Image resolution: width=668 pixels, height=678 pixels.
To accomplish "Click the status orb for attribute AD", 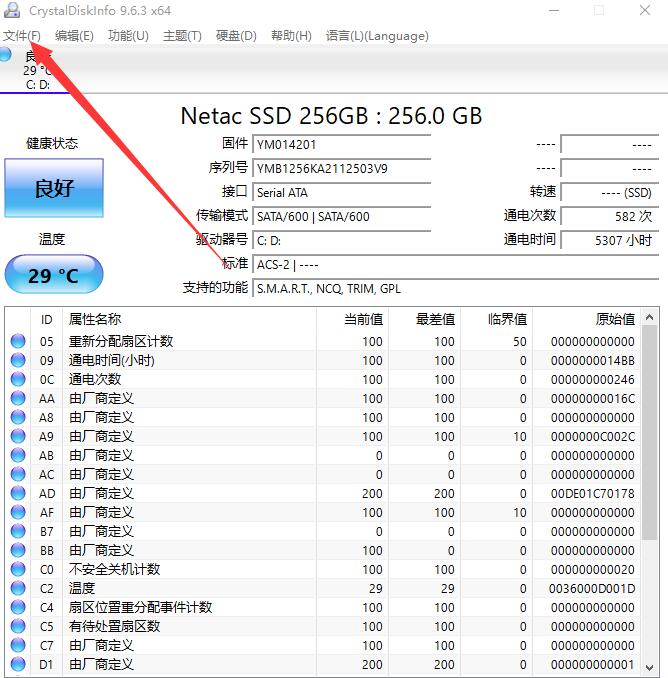I will (x=18, y=493).
